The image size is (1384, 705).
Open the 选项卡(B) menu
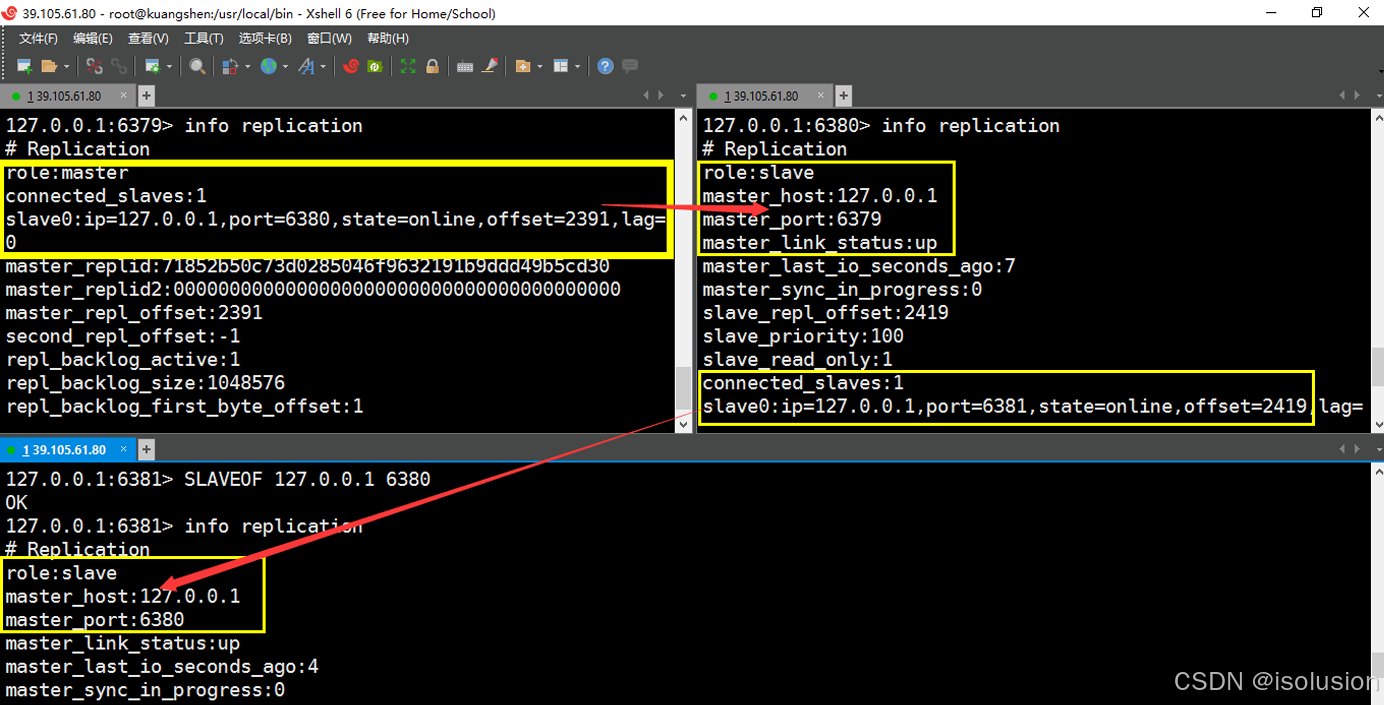click(265, 38)
